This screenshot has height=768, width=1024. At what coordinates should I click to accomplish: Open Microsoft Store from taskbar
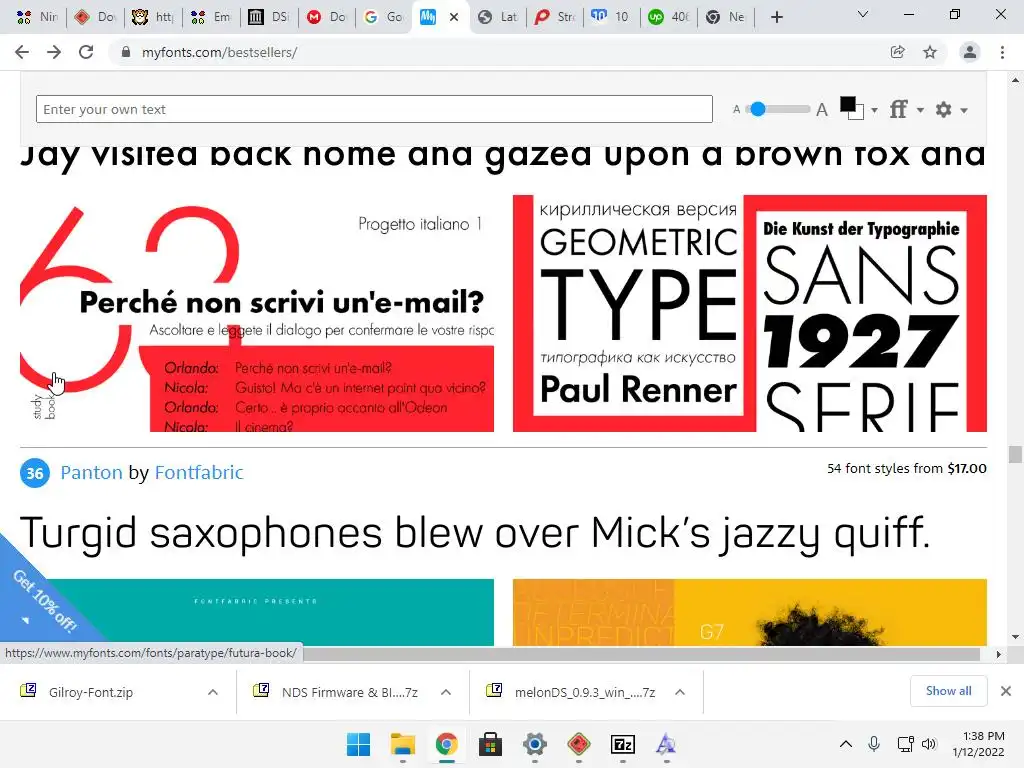(490, 744)
